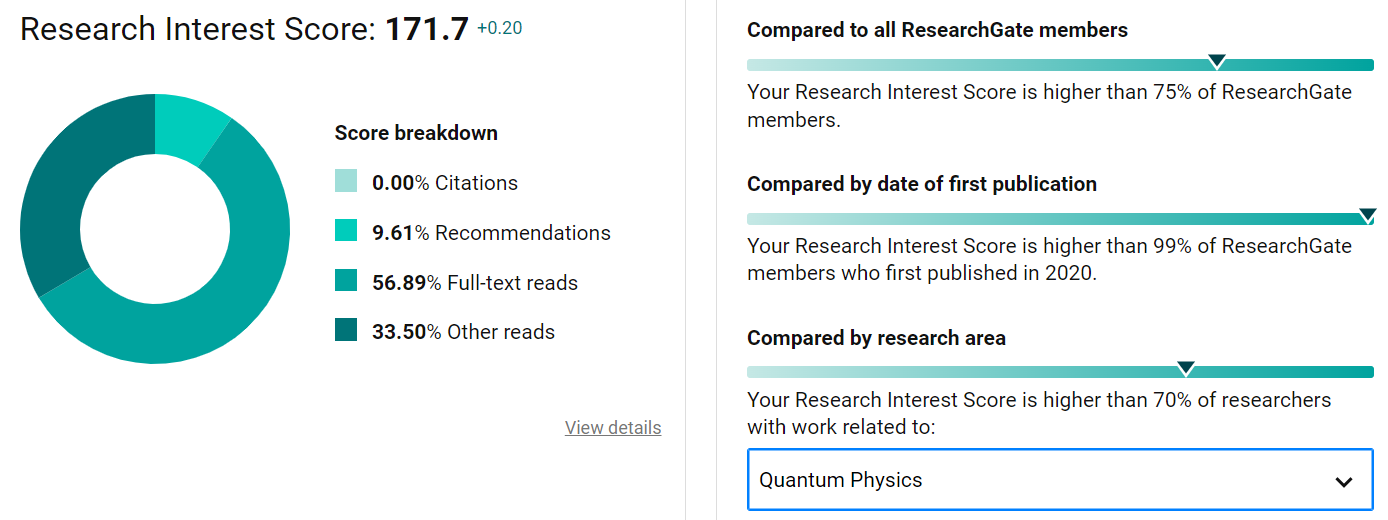
Task: Click the Score breakdown heading
Action: pos(416,133)
